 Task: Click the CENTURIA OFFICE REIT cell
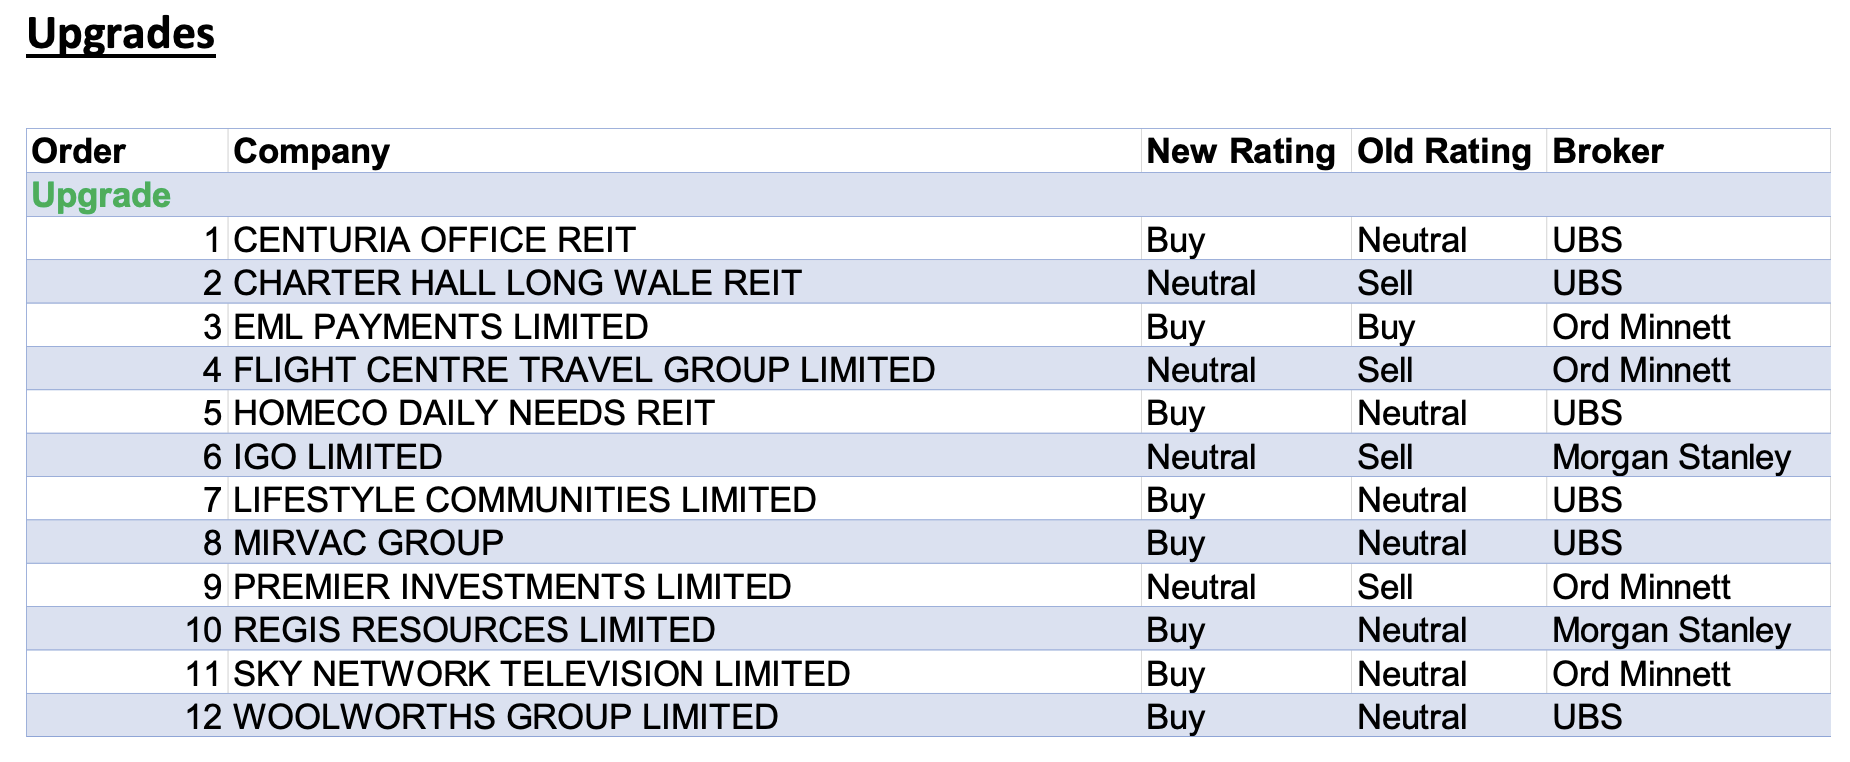434,240
